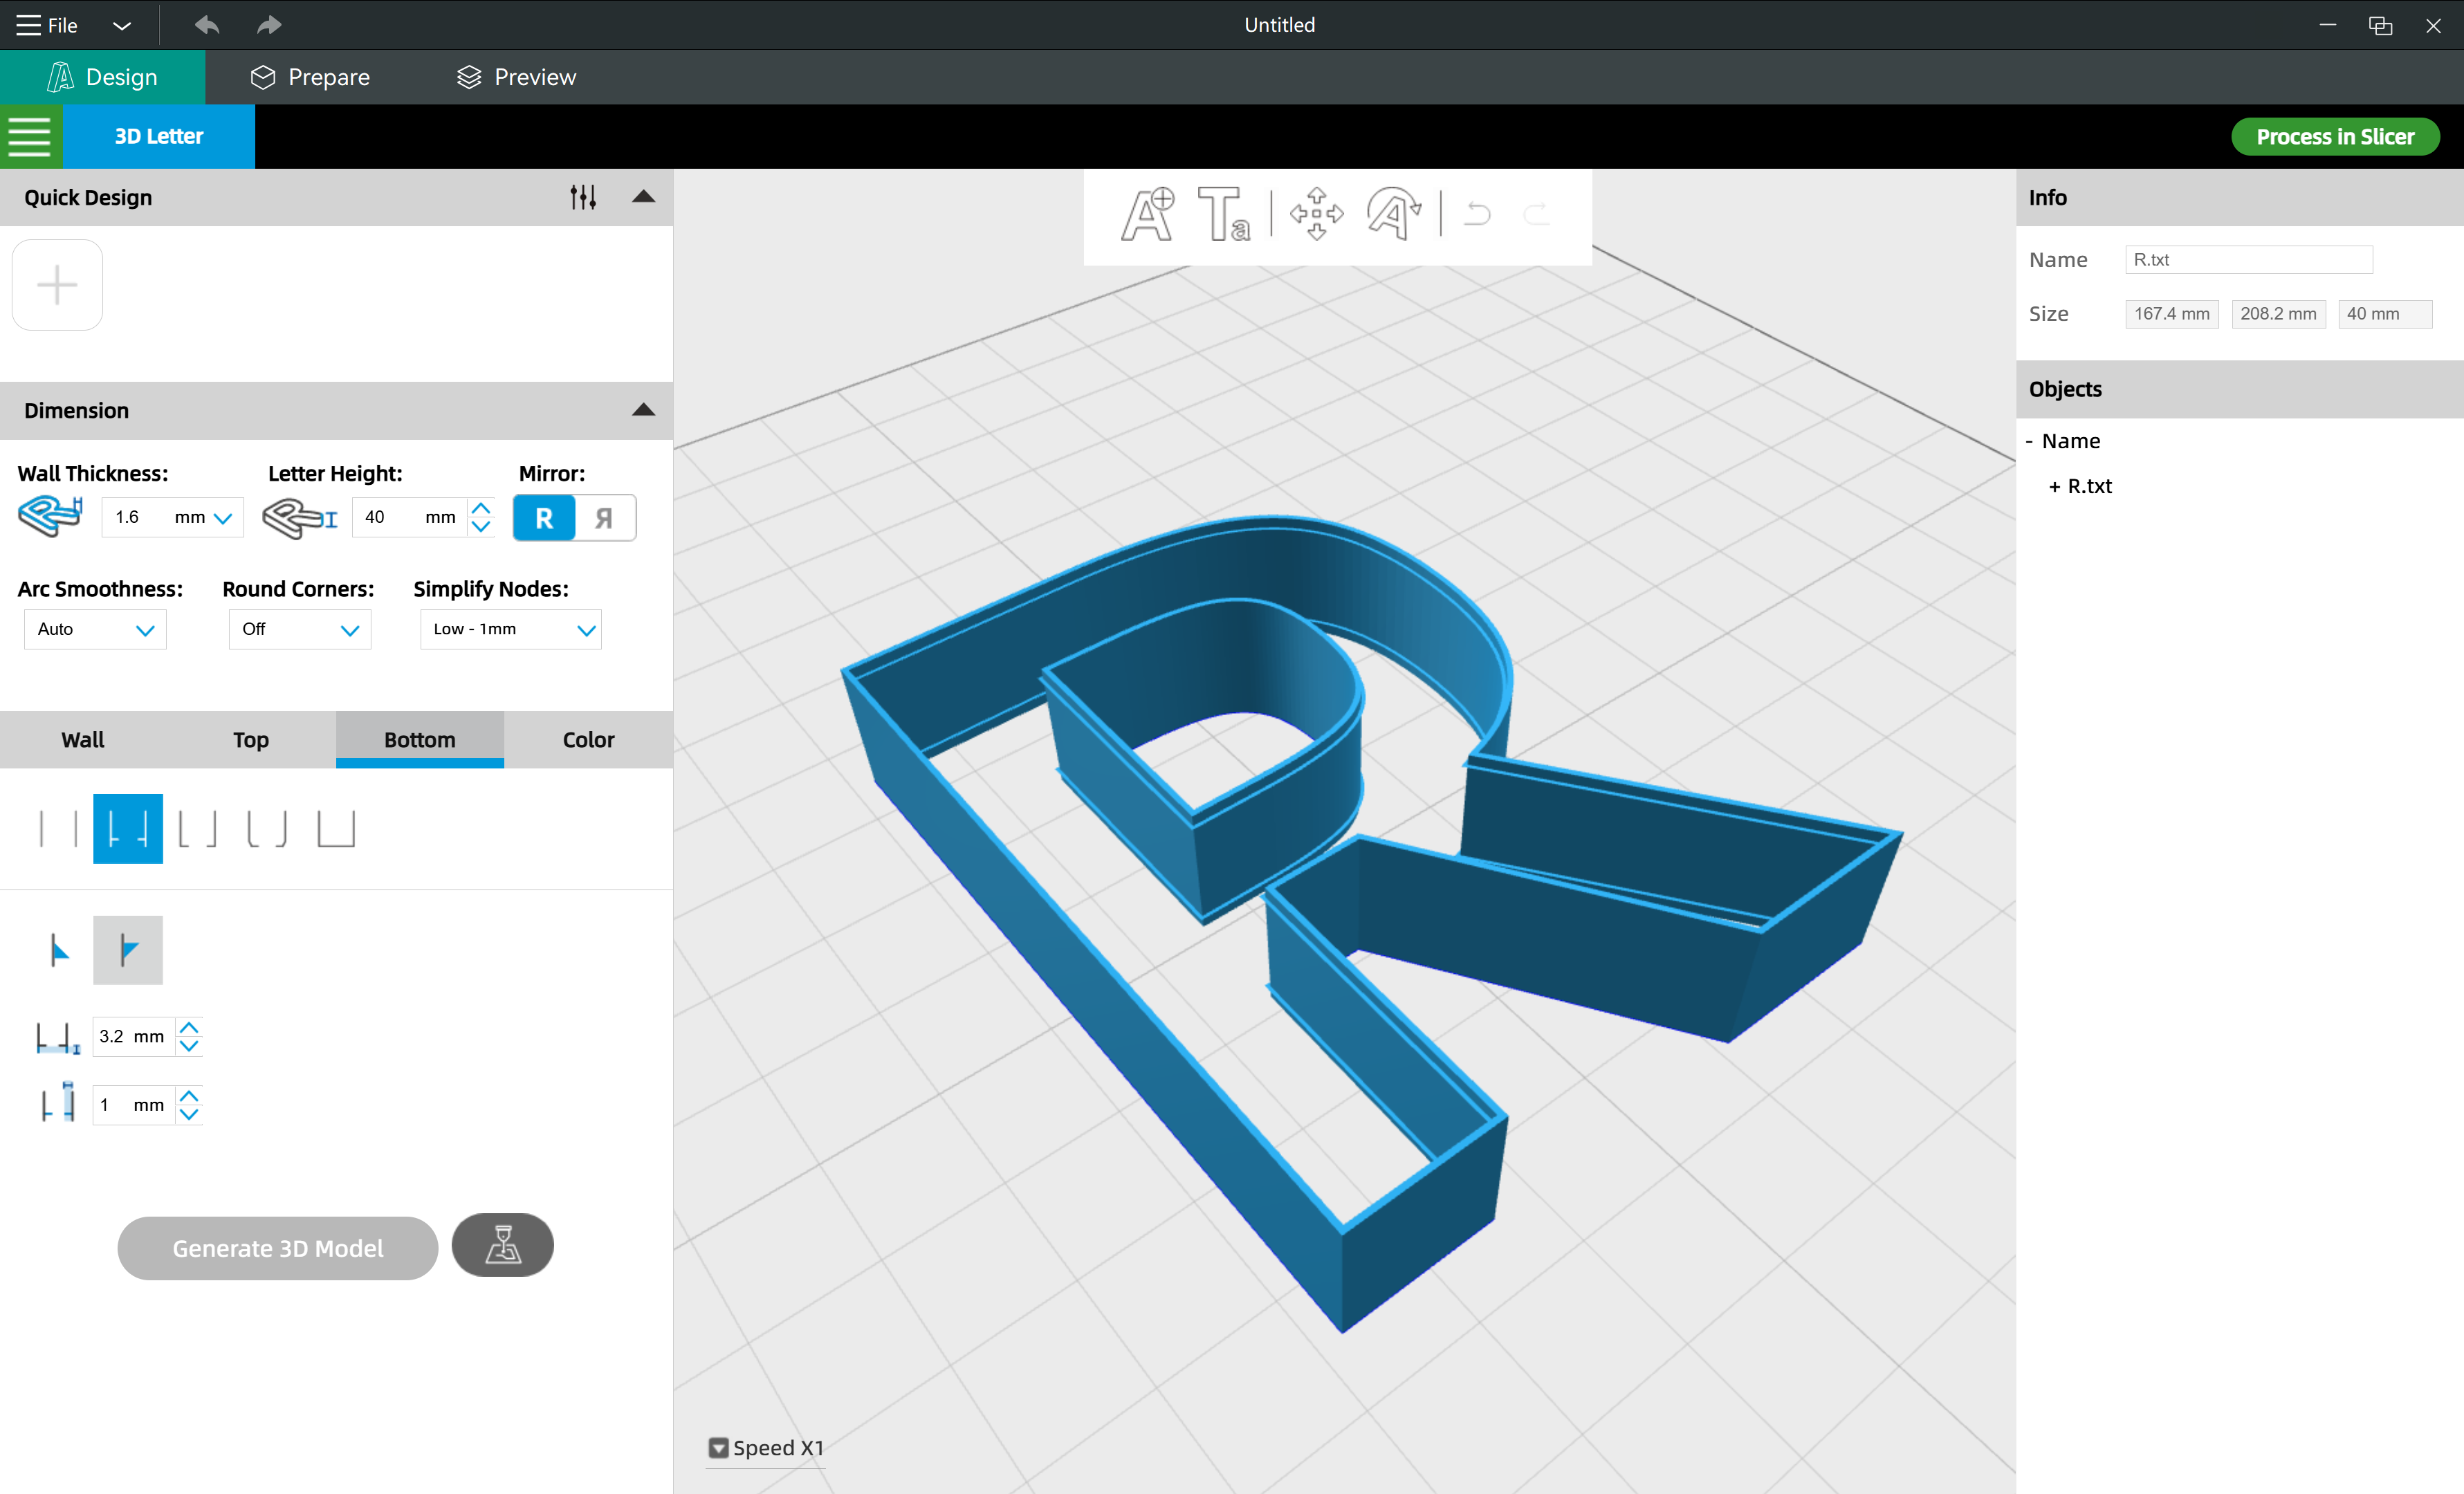Switch to the Color tab
The width and height of the screenshot is (2464, 1494).
[x=588, y=740]
